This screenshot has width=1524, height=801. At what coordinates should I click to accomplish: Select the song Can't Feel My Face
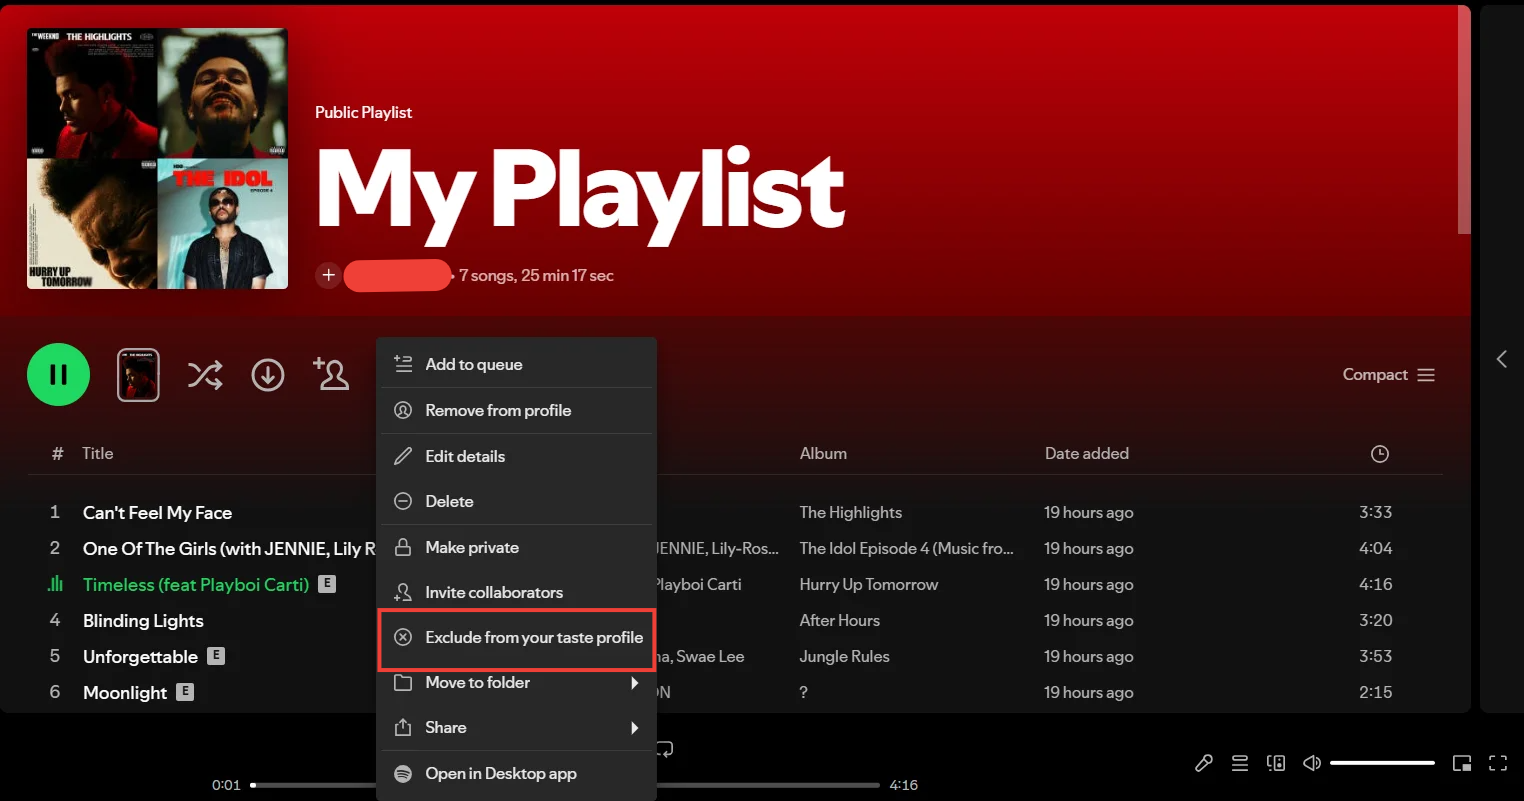click(157, 513)
